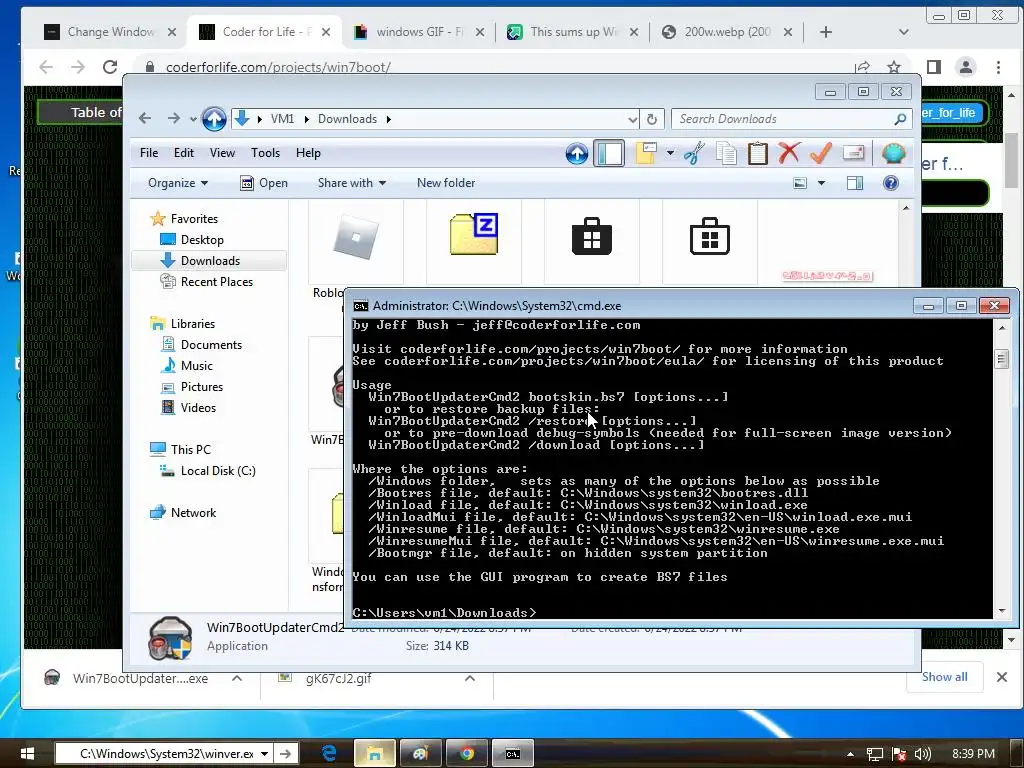Open the Tools menu in Explorer

265,153
